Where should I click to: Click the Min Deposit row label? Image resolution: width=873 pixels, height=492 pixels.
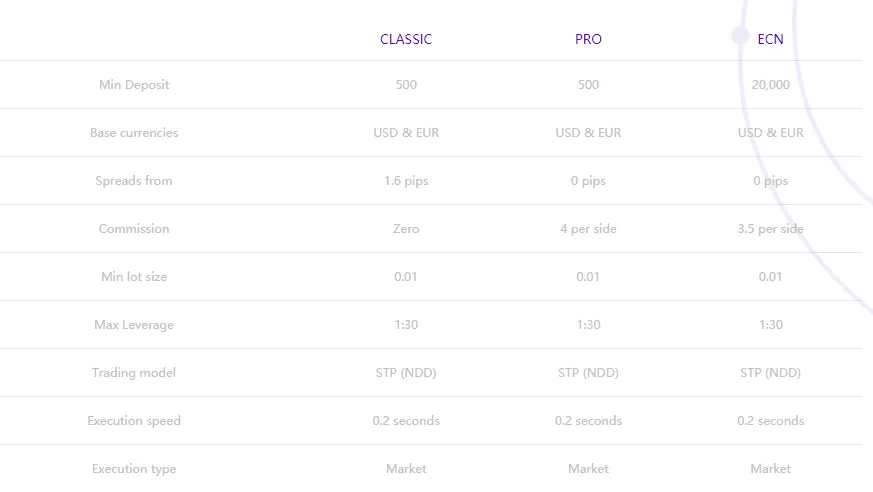point(134,85)
